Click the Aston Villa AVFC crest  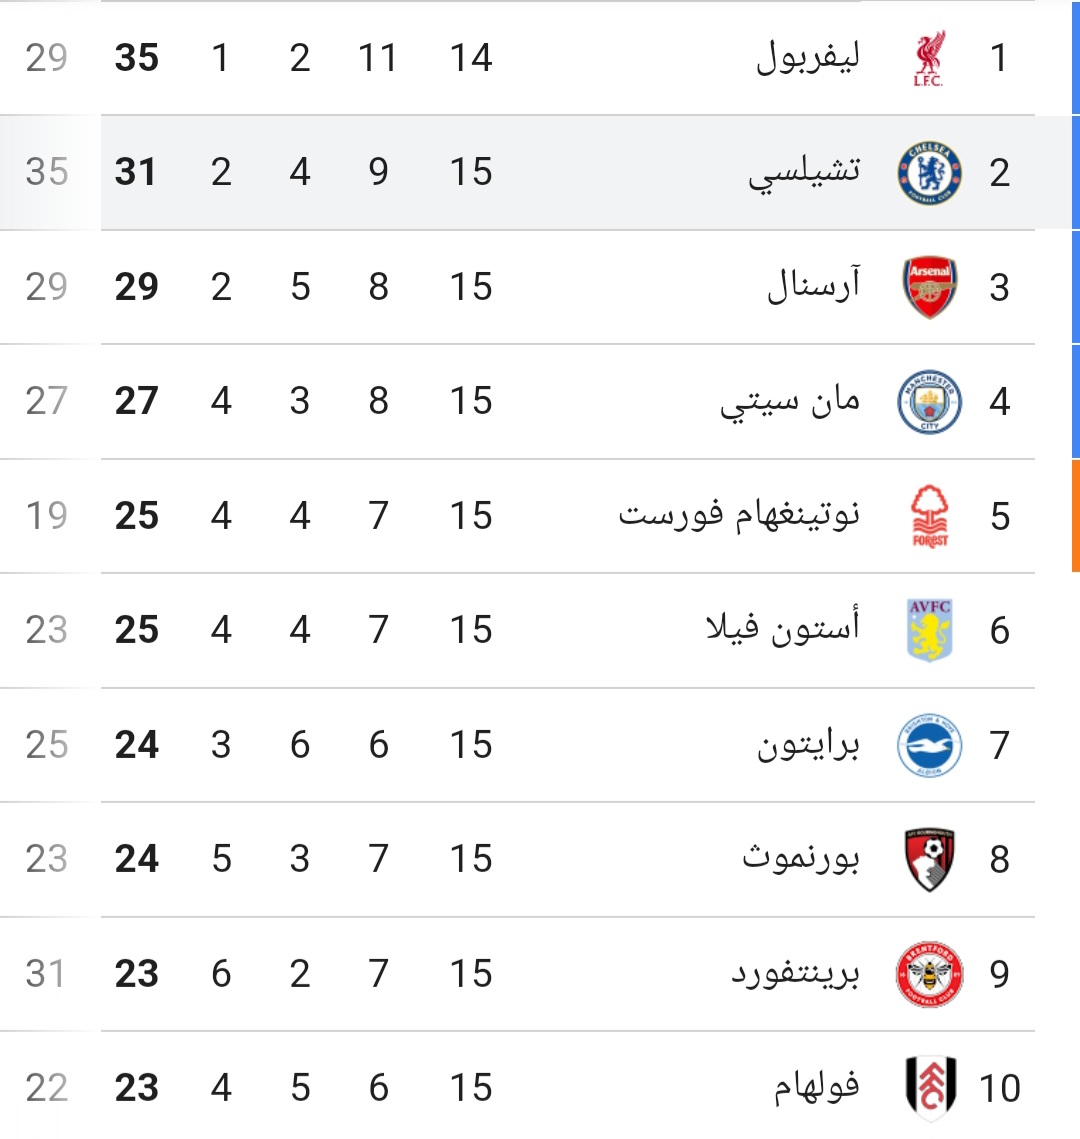[930, 630]
